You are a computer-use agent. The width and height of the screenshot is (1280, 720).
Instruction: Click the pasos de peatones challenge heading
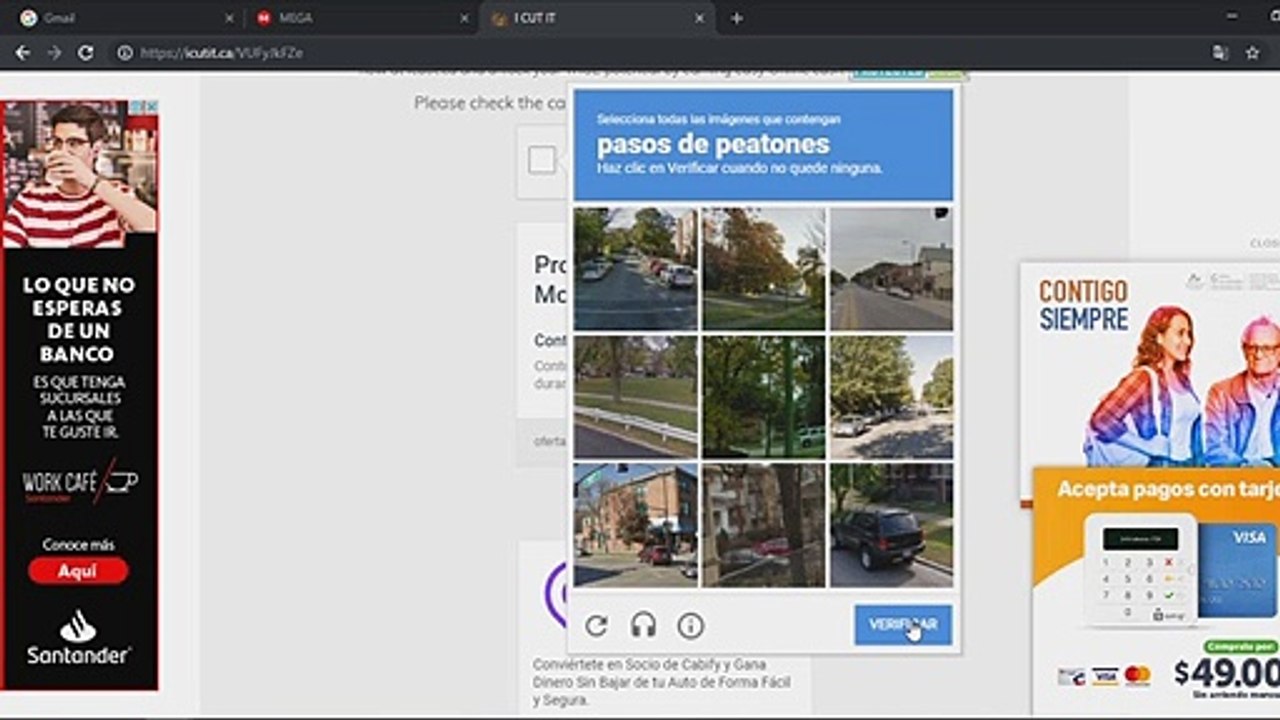(x=712, y=144)
